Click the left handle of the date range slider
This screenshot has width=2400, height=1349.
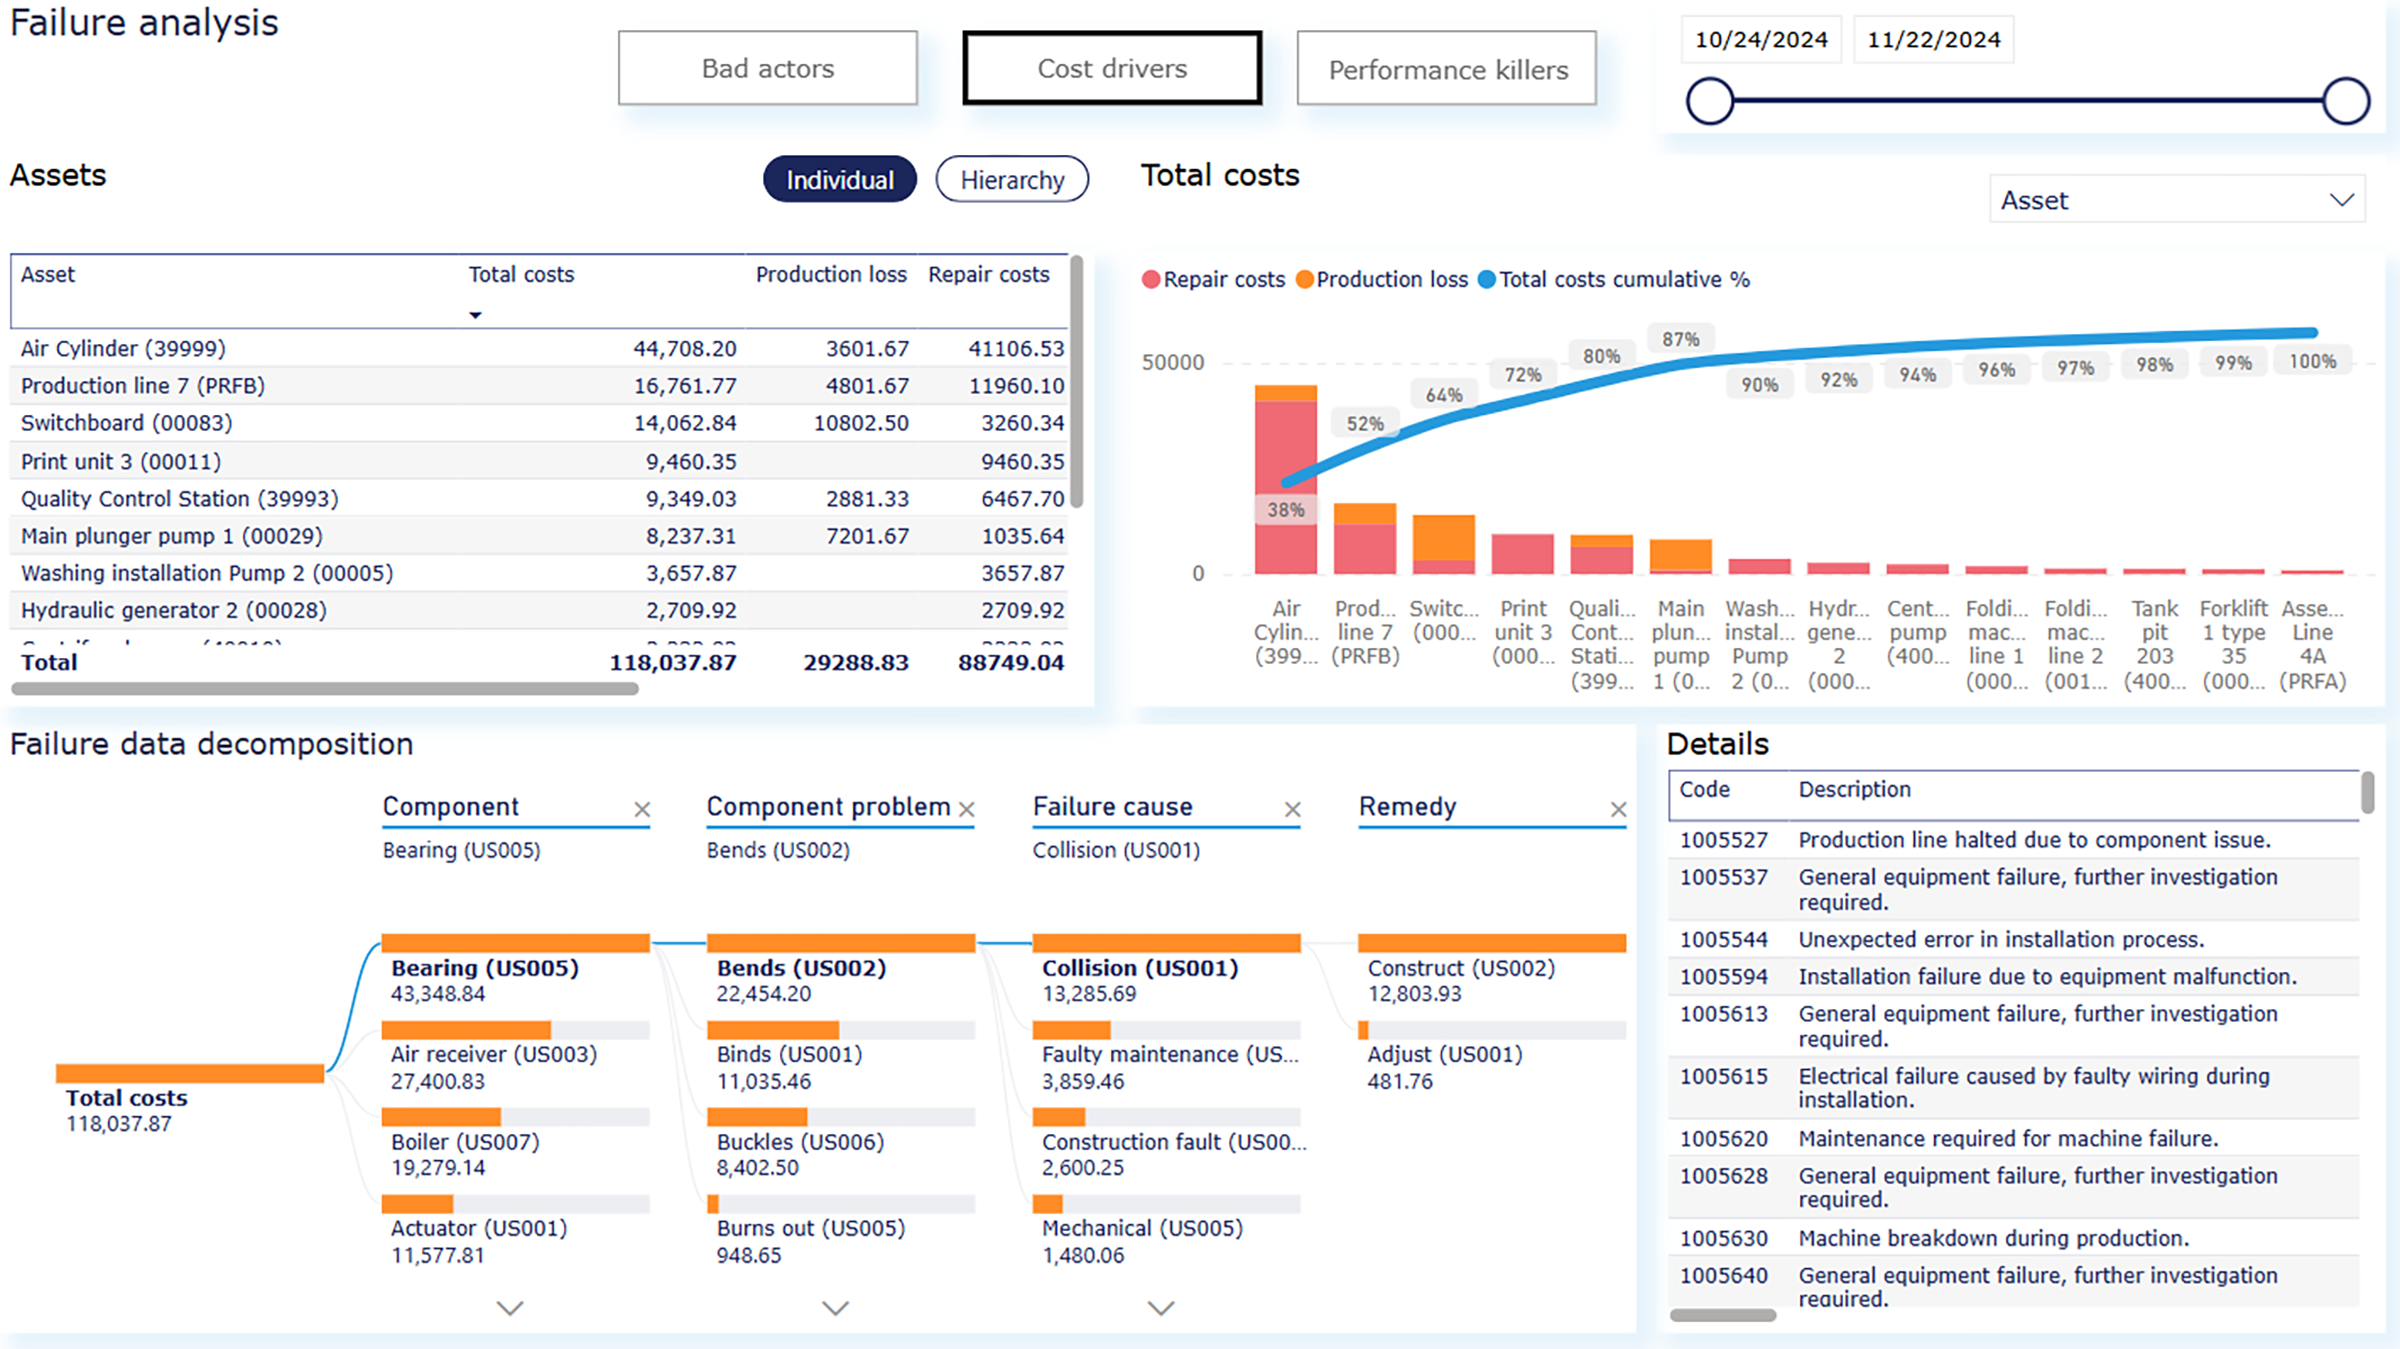click(x=1709, y=100)
